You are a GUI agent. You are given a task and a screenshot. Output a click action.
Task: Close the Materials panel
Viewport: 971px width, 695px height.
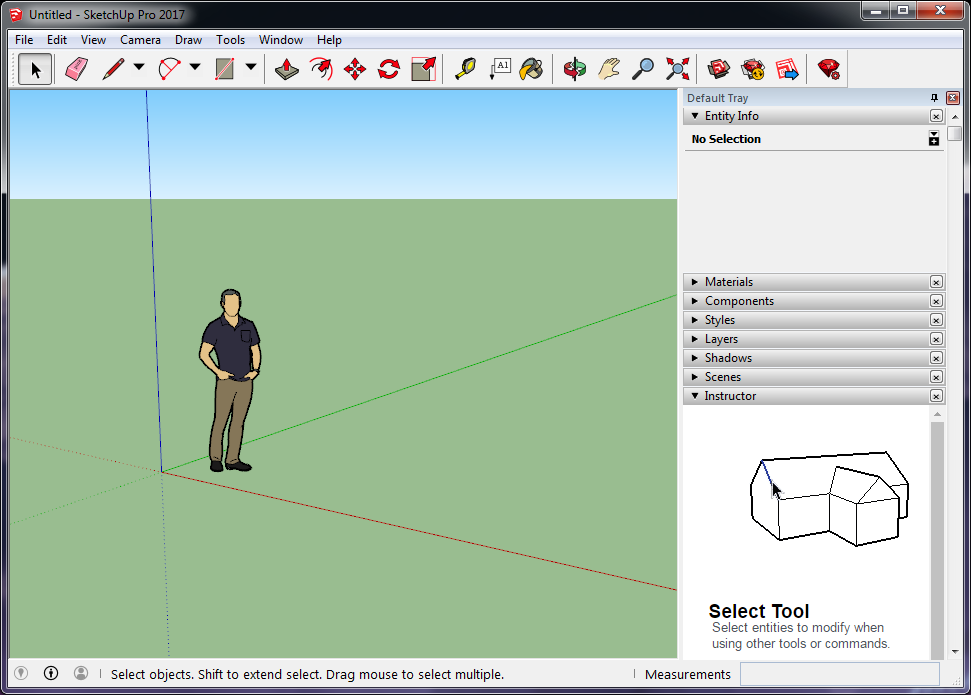tap(936, 282)
